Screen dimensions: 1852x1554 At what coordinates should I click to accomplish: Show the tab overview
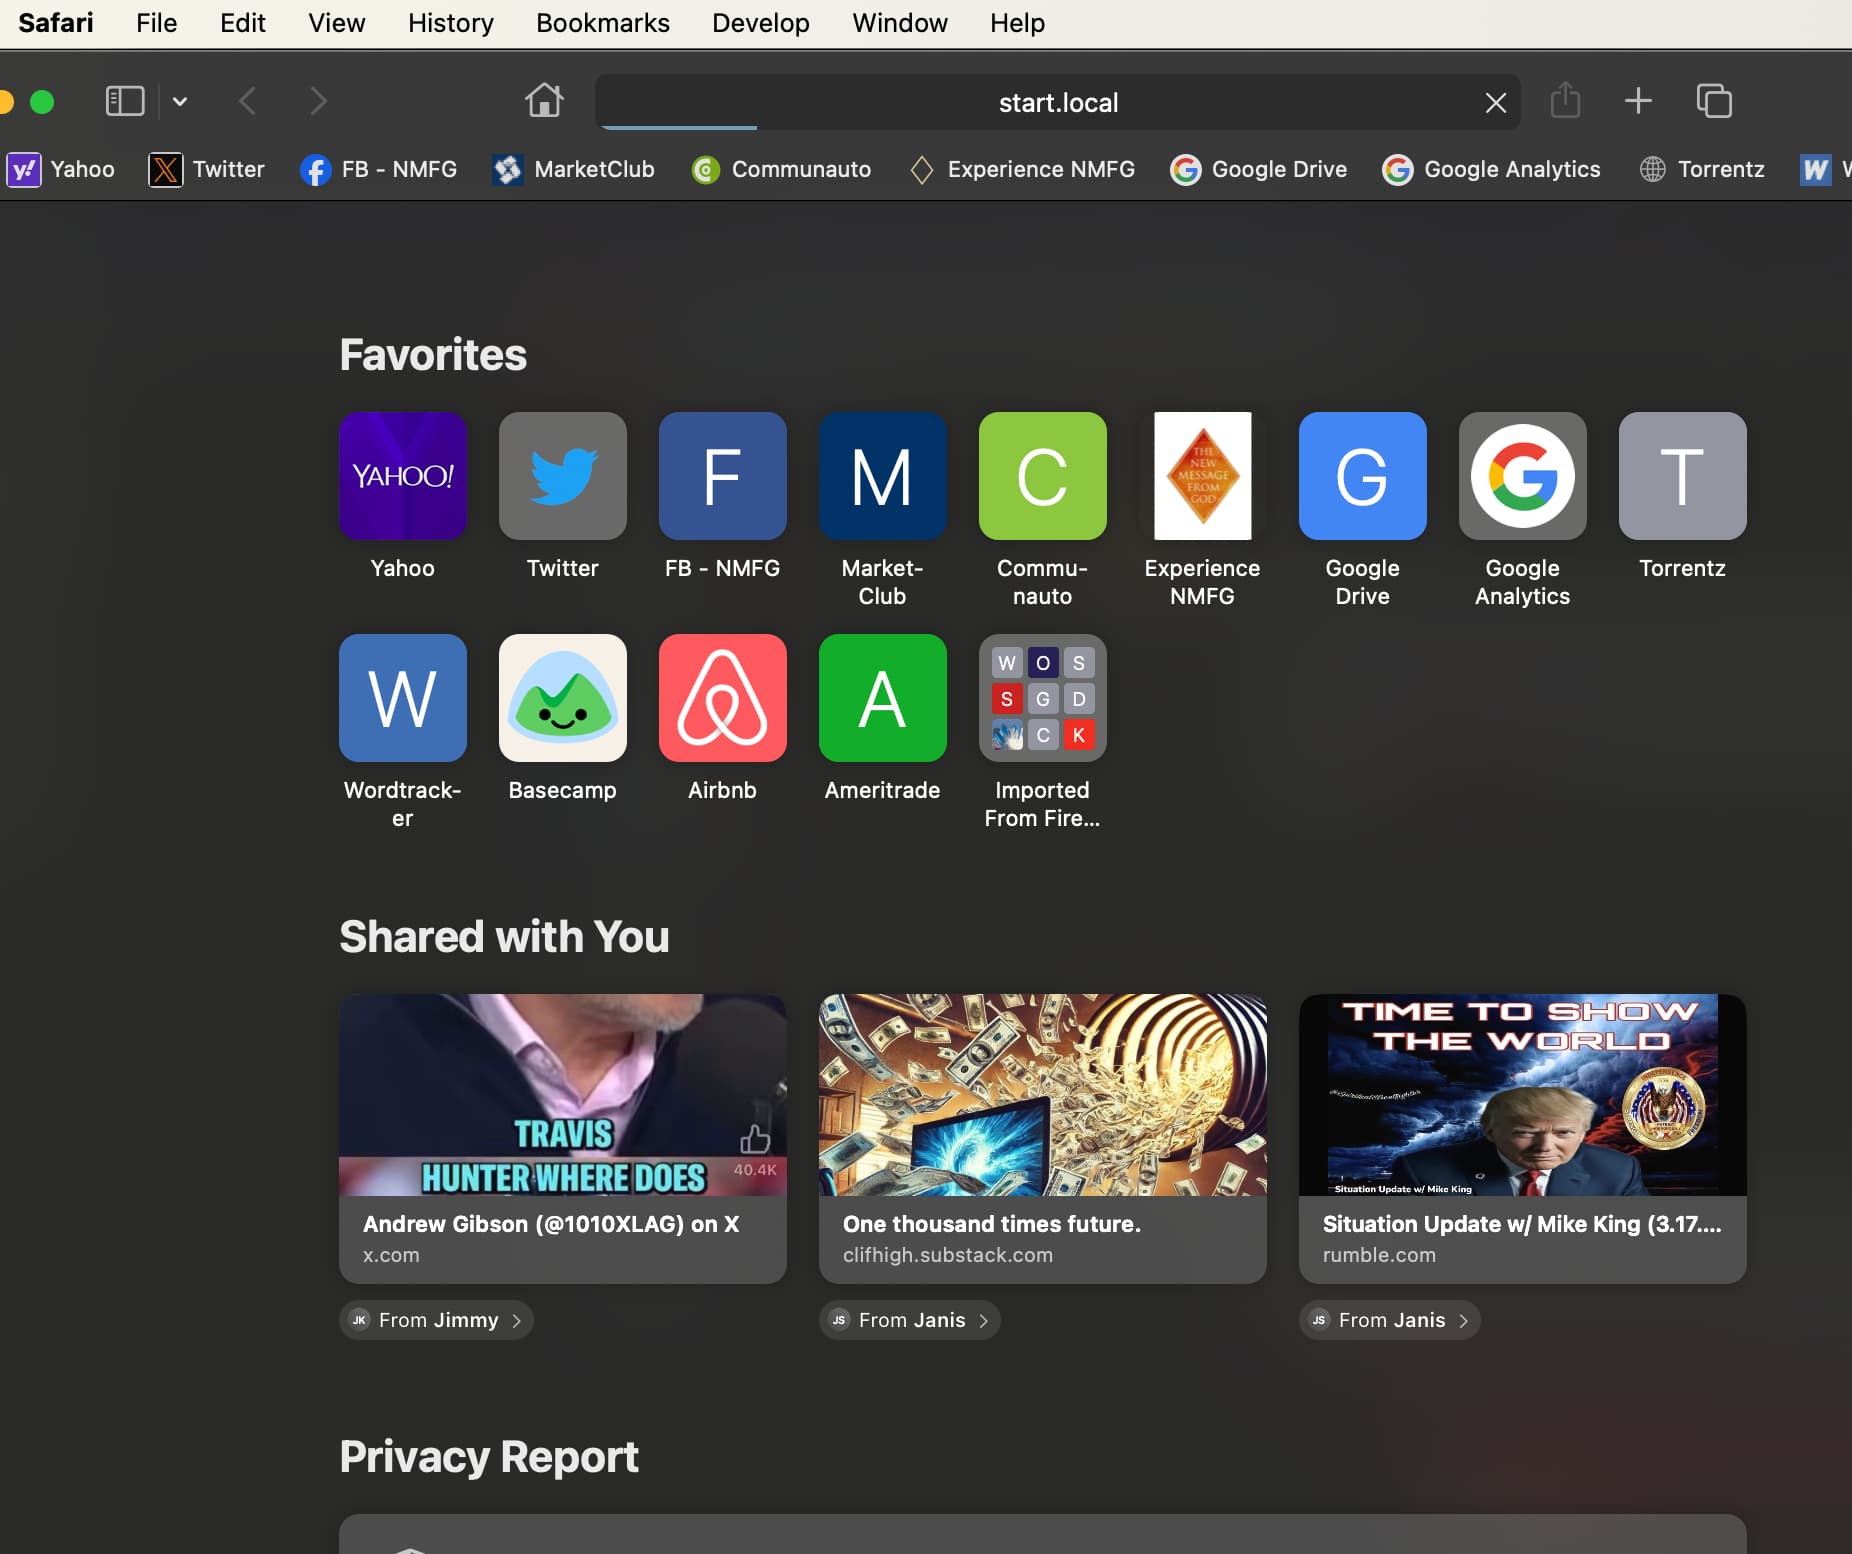tap(1714, 101)
